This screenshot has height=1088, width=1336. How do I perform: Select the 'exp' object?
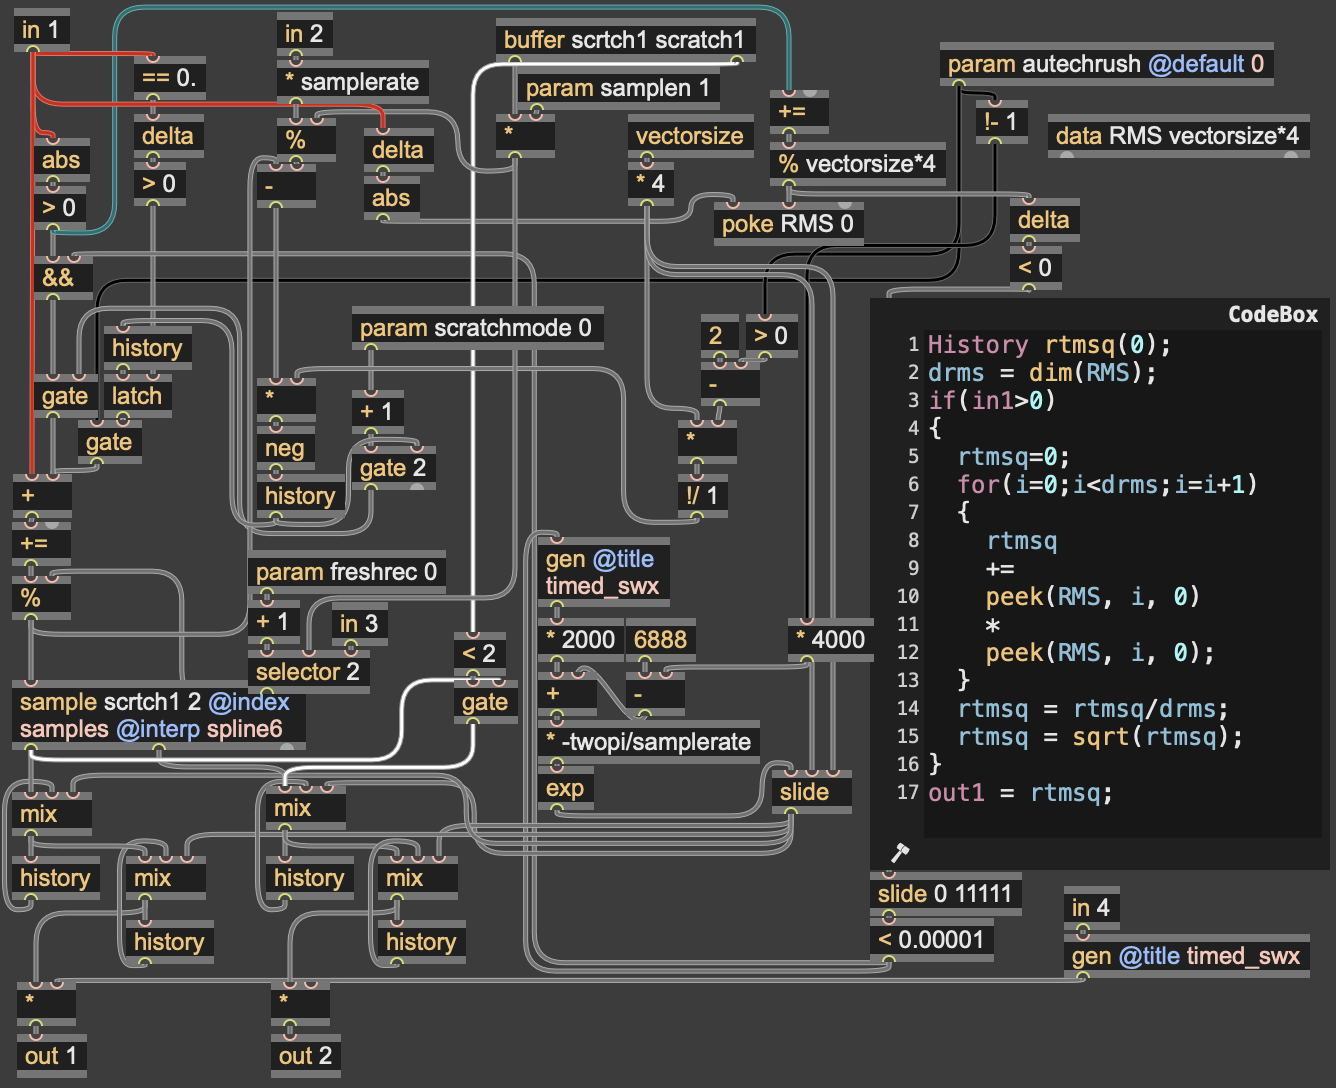566,788
